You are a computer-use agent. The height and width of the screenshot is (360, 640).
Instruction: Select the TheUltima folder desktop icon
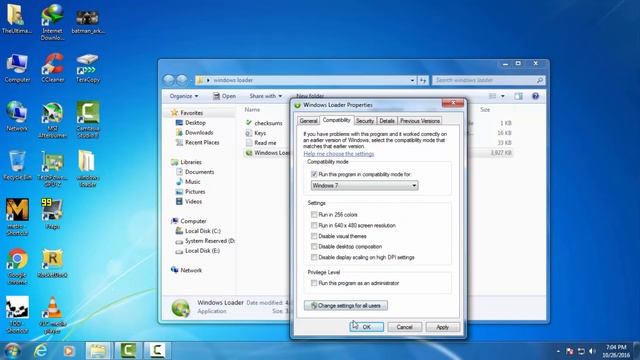click(16, 19)
